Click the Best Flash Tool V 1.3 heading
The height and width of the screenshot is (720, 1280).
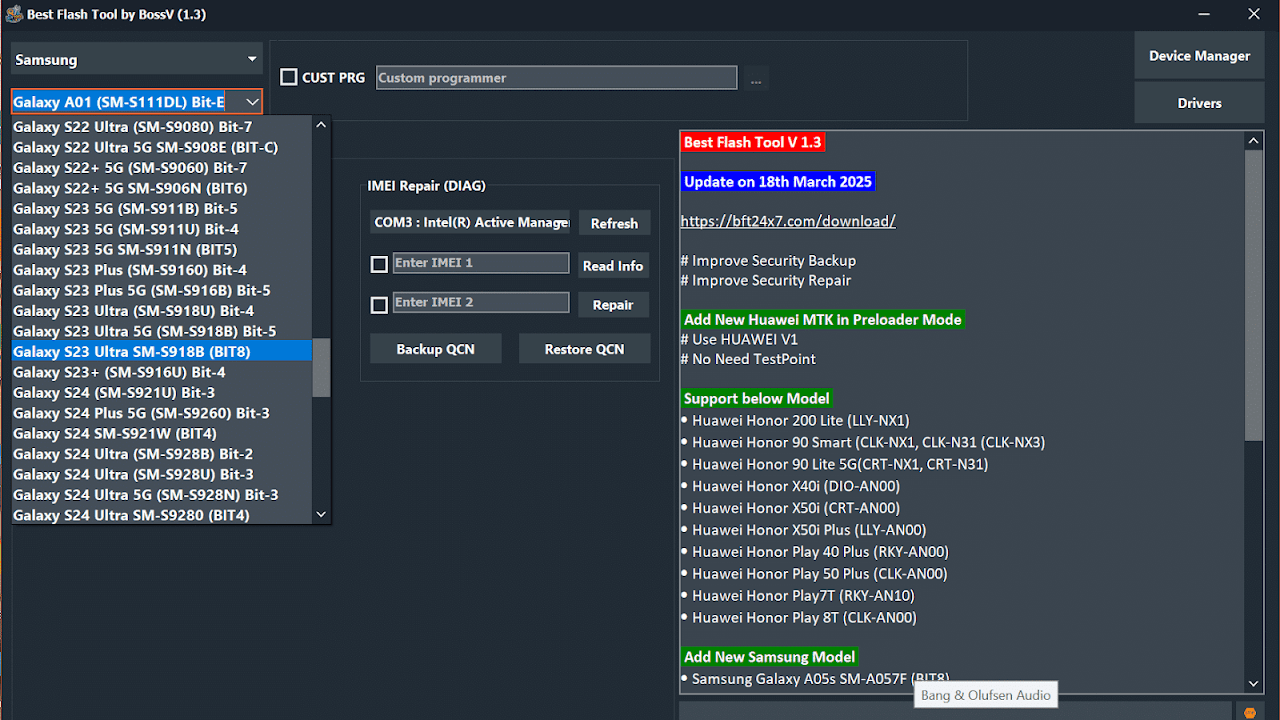click(x=752, y=142)
